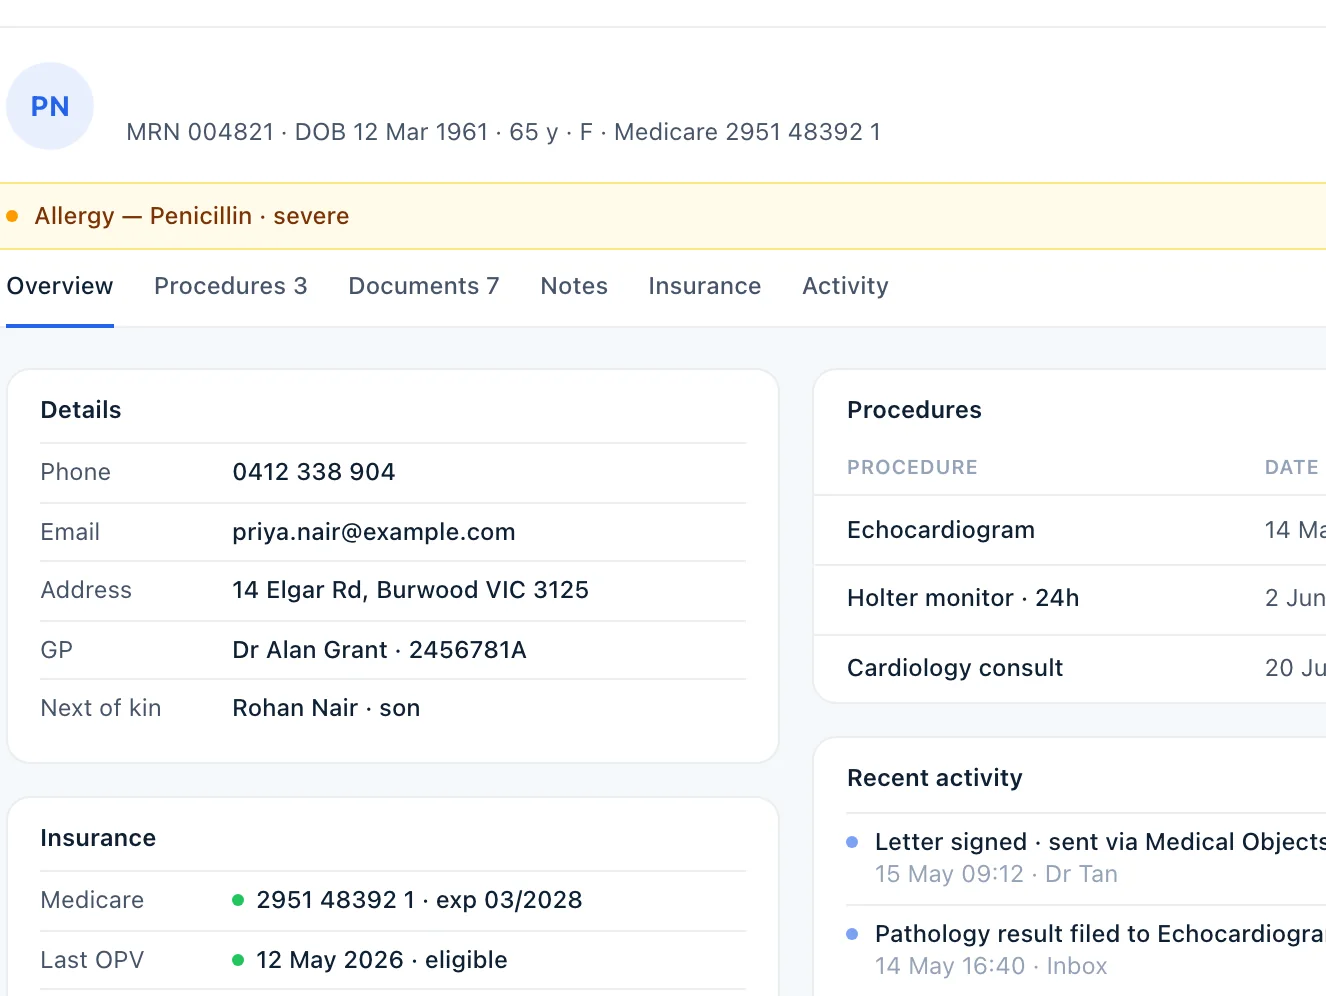Switch to the Activity tab
1326x996 pixels.
click(x=845, y=286)
